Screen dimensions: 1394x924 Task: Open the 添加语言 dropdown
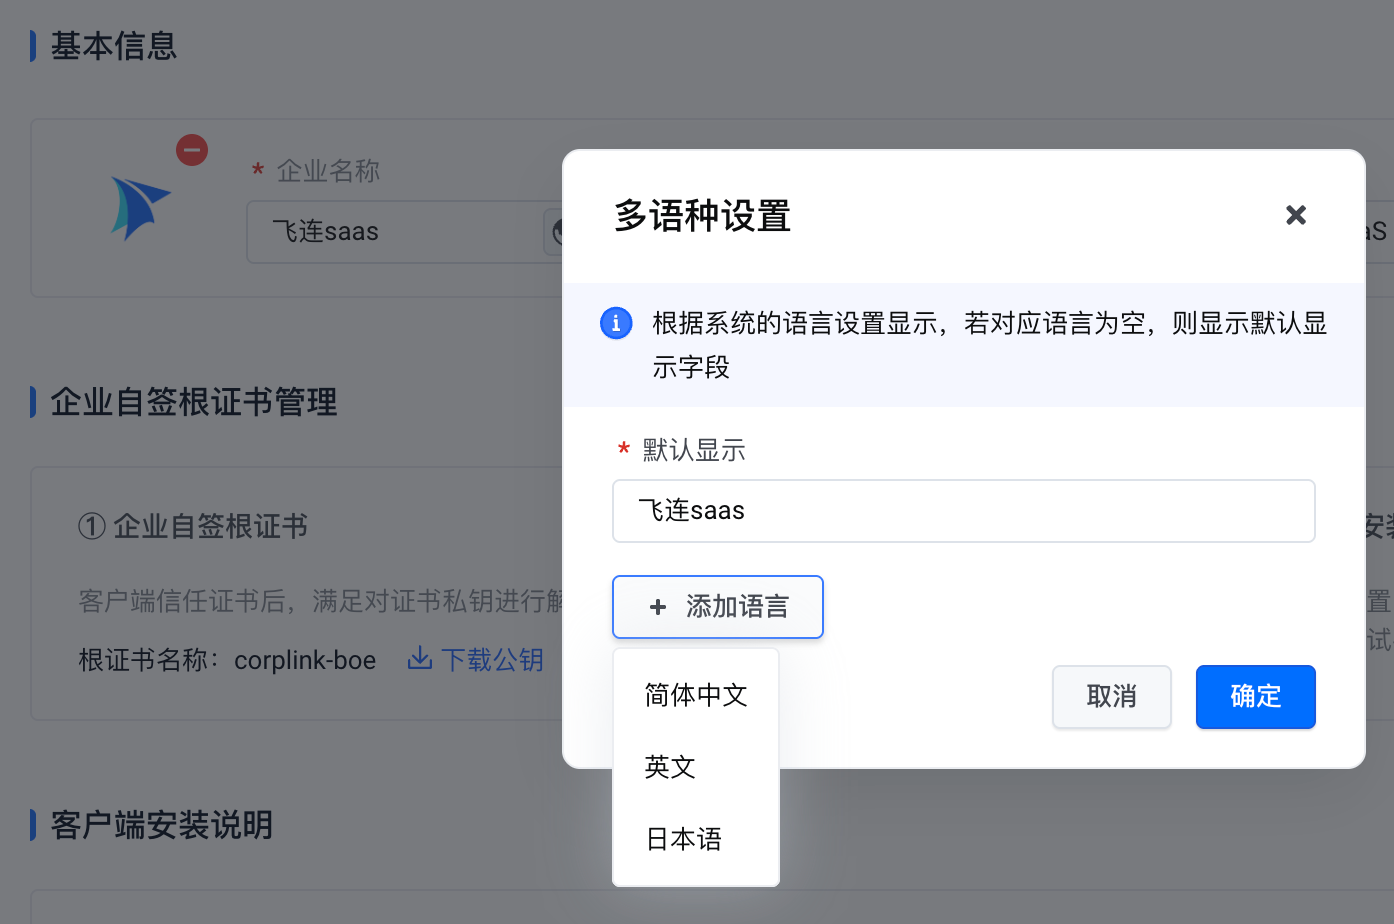[x=718, y=607]
